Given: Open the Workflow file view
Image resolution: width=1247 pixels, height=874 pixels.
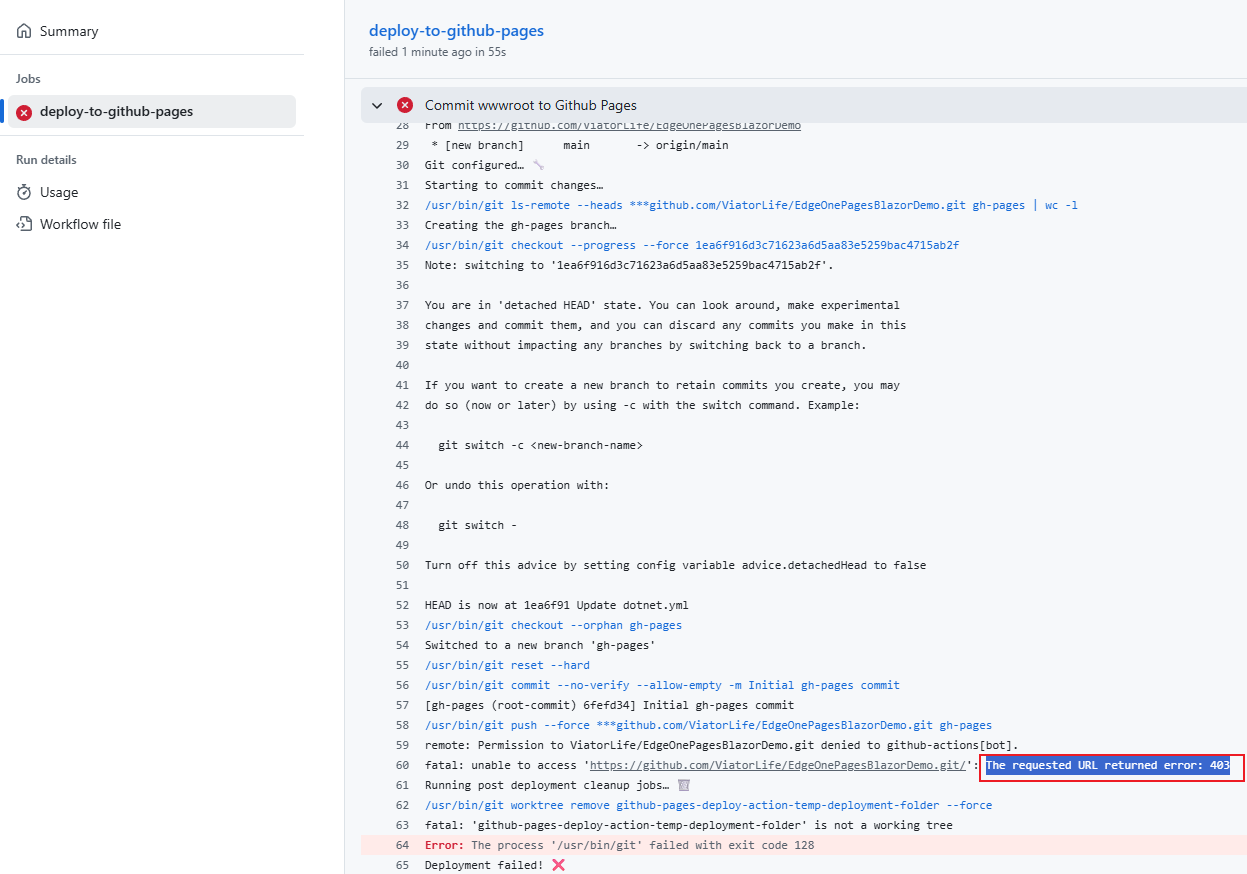Looking at the screenshot, I should [80, 224].
